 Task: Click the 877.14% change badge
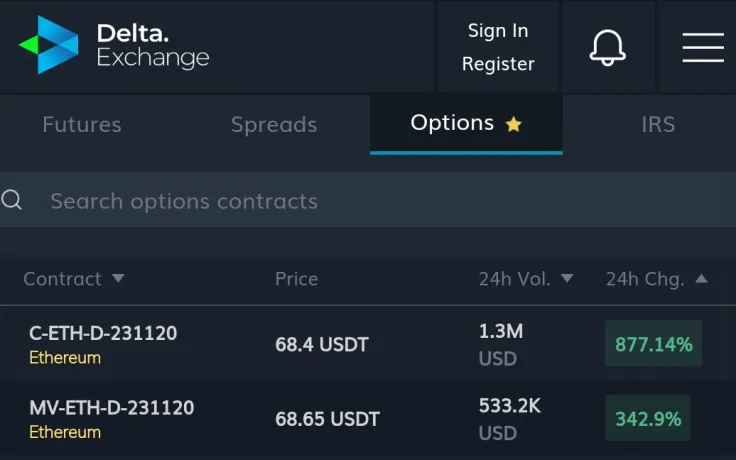(x=653, y=345)
